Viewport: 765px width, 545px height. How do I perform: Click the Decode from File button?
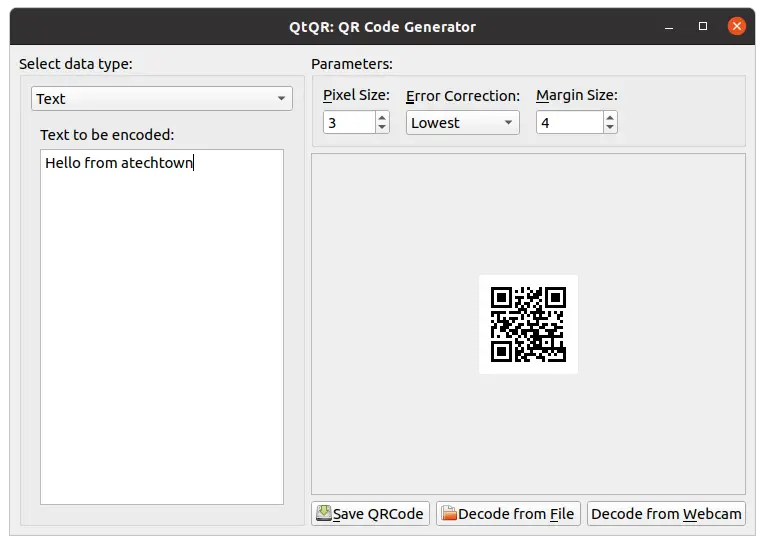tap(508, 514)
